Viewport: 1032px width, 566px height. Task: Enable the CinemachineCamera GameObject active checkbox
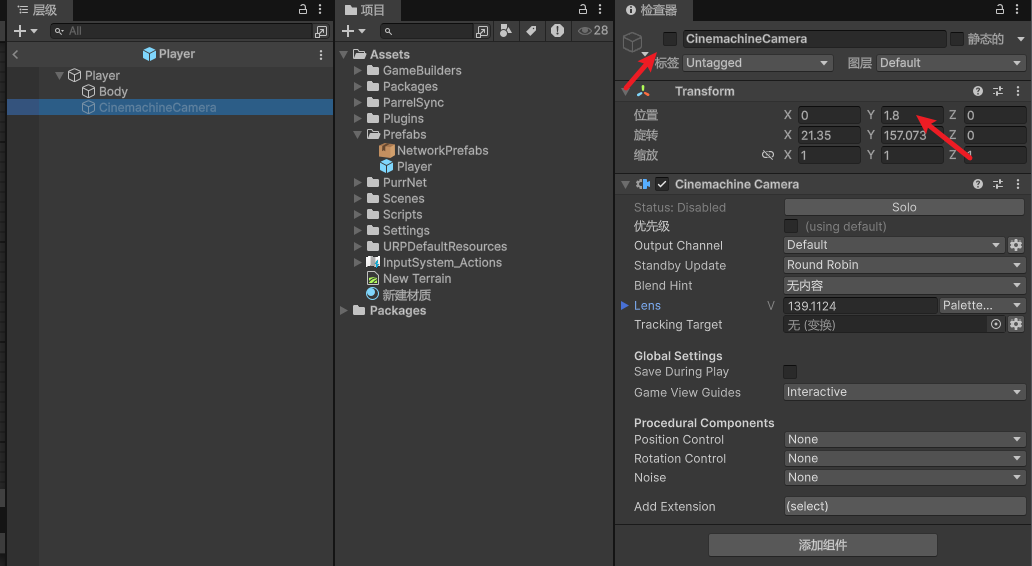point(670,39)
